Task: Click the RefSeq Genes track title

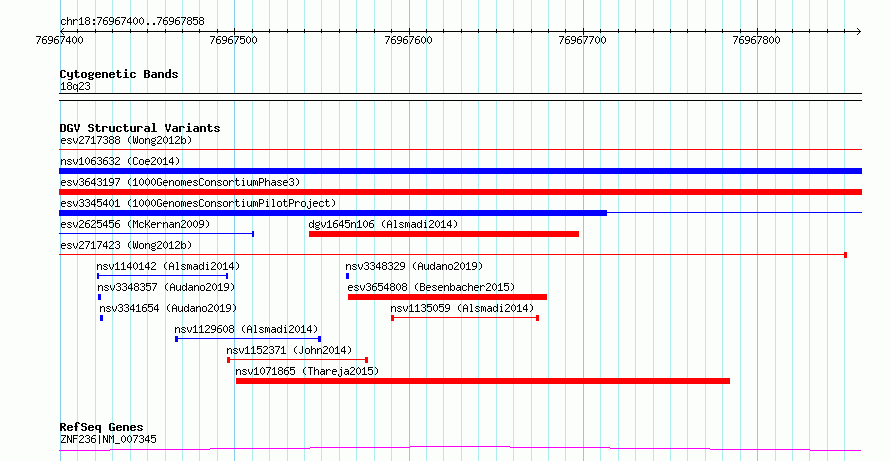Action: point(101,427)
